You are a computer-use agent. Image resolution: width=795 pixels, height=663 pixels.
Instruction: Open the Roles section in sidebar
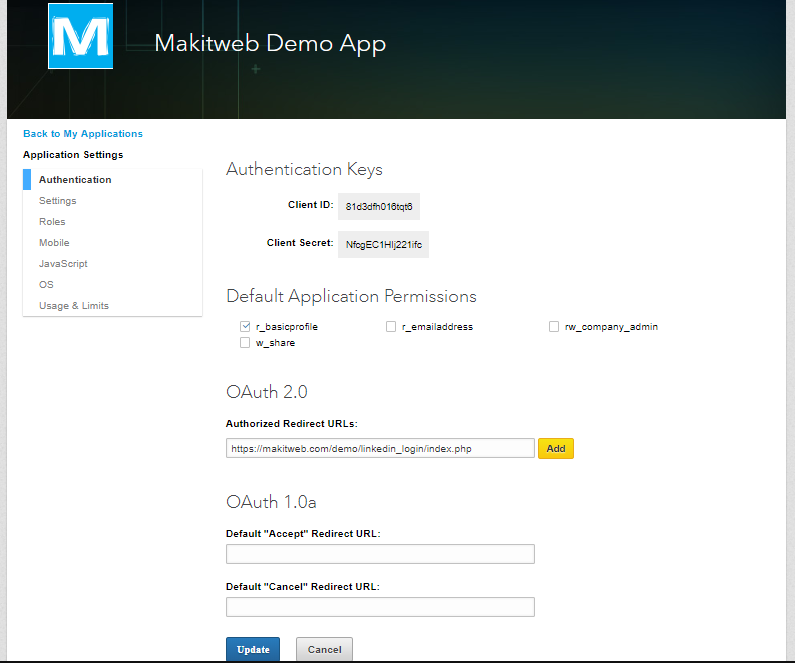coord(52,222)
